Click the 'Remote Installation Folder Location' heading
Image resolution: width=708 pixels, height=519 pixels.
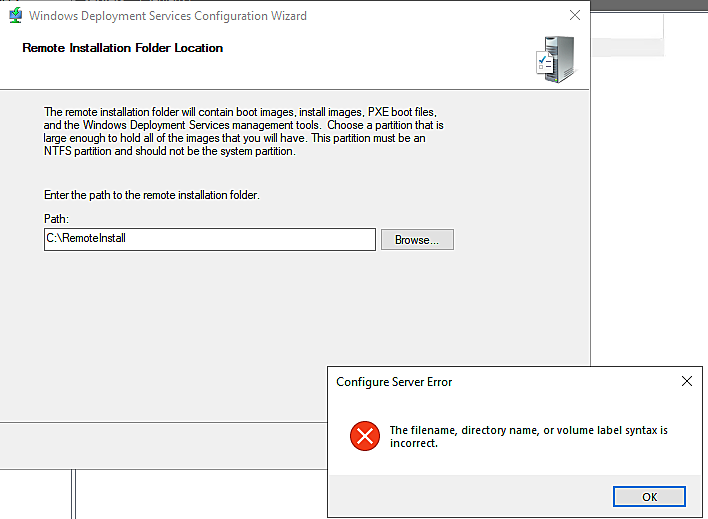[x=123, y=48]
